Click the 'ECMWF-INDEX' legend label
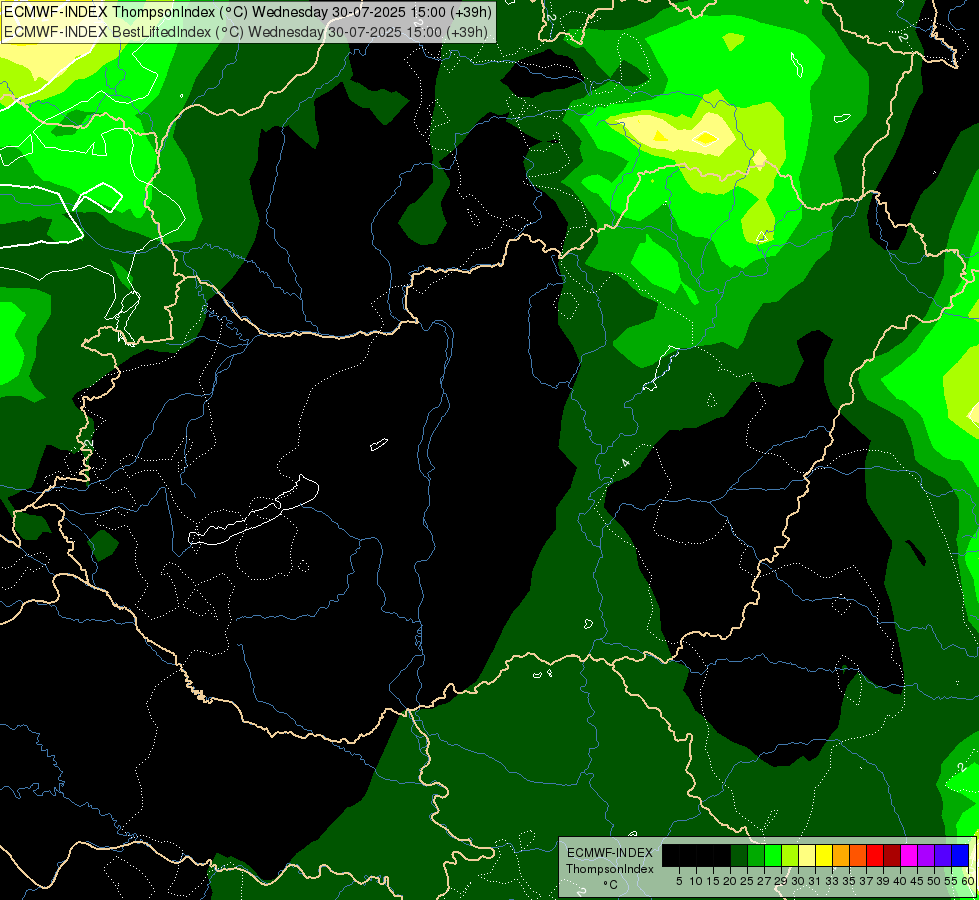Image resolution: width=979 pixels, height=900 pixels. point(610,853)
